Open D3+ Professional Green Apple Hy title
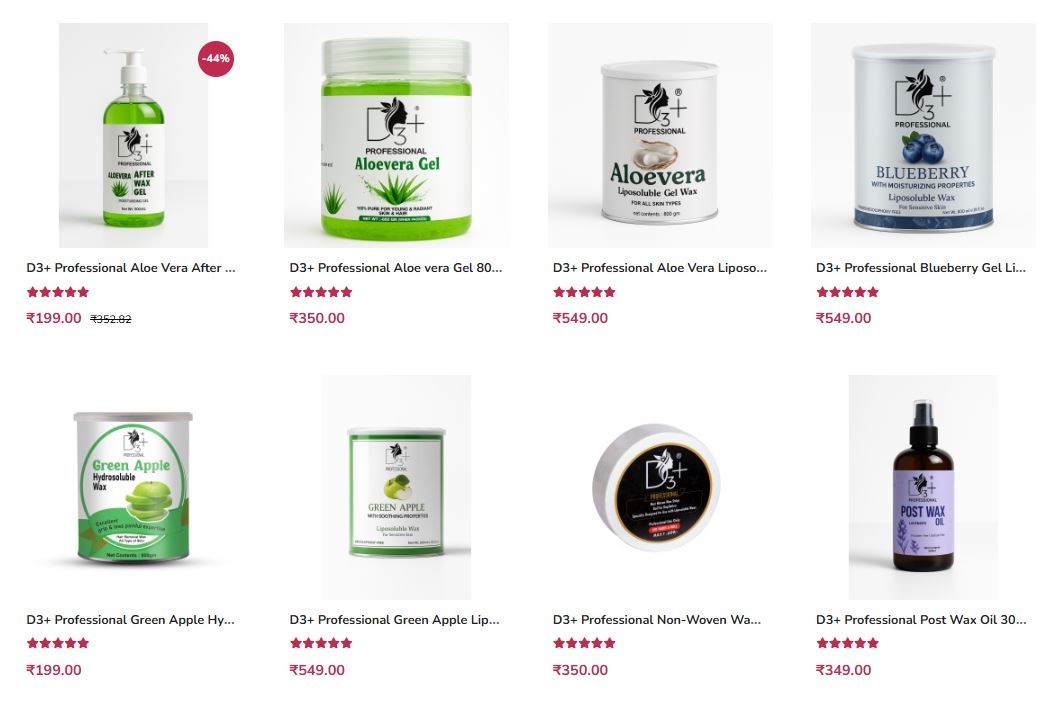Viewport: 1062px width, 712px height. click(130, 619)
